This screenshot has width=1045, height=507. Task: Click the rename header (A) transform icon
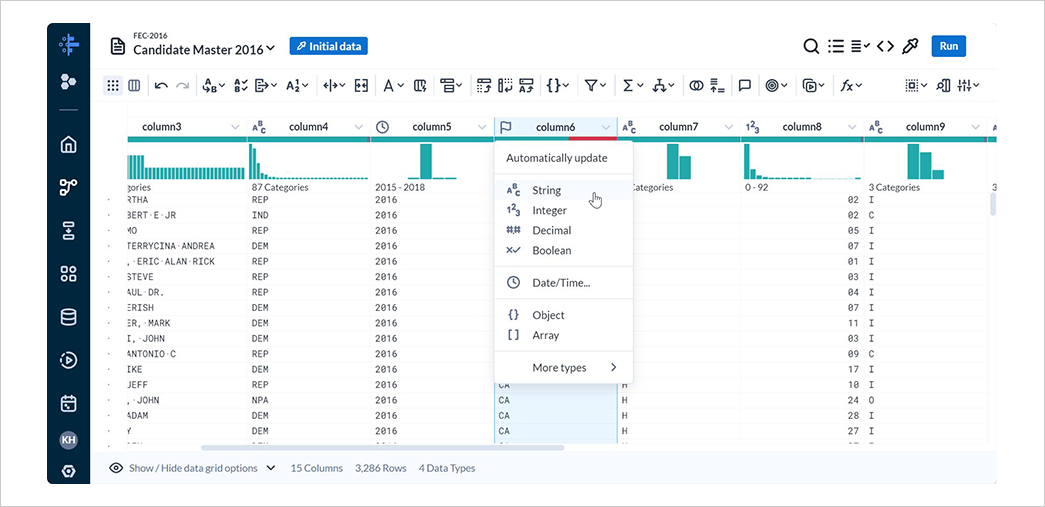[x=526, y=85]
